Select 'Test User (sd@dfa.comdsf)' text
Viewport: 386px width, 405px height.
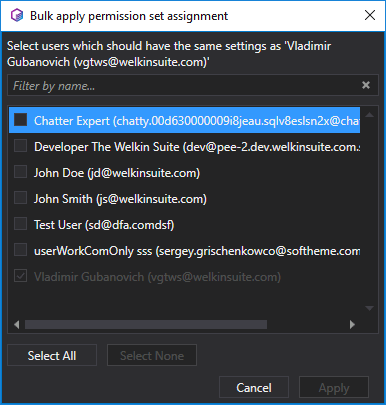104,225
